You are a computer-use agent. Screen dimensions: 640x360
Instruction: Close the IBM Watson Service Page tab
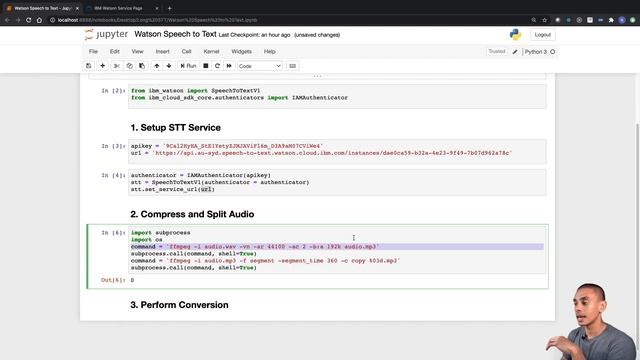tap(157, 8)
